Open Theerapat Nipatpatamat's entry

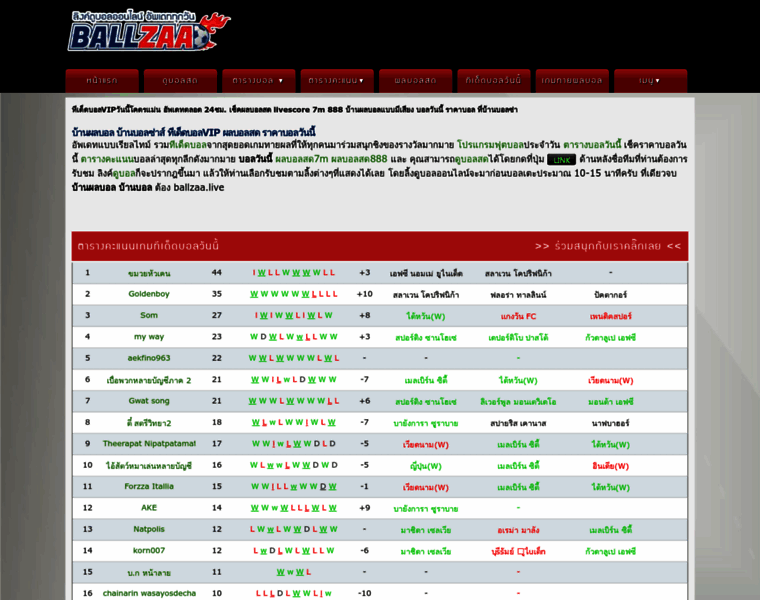coord(149,443)
